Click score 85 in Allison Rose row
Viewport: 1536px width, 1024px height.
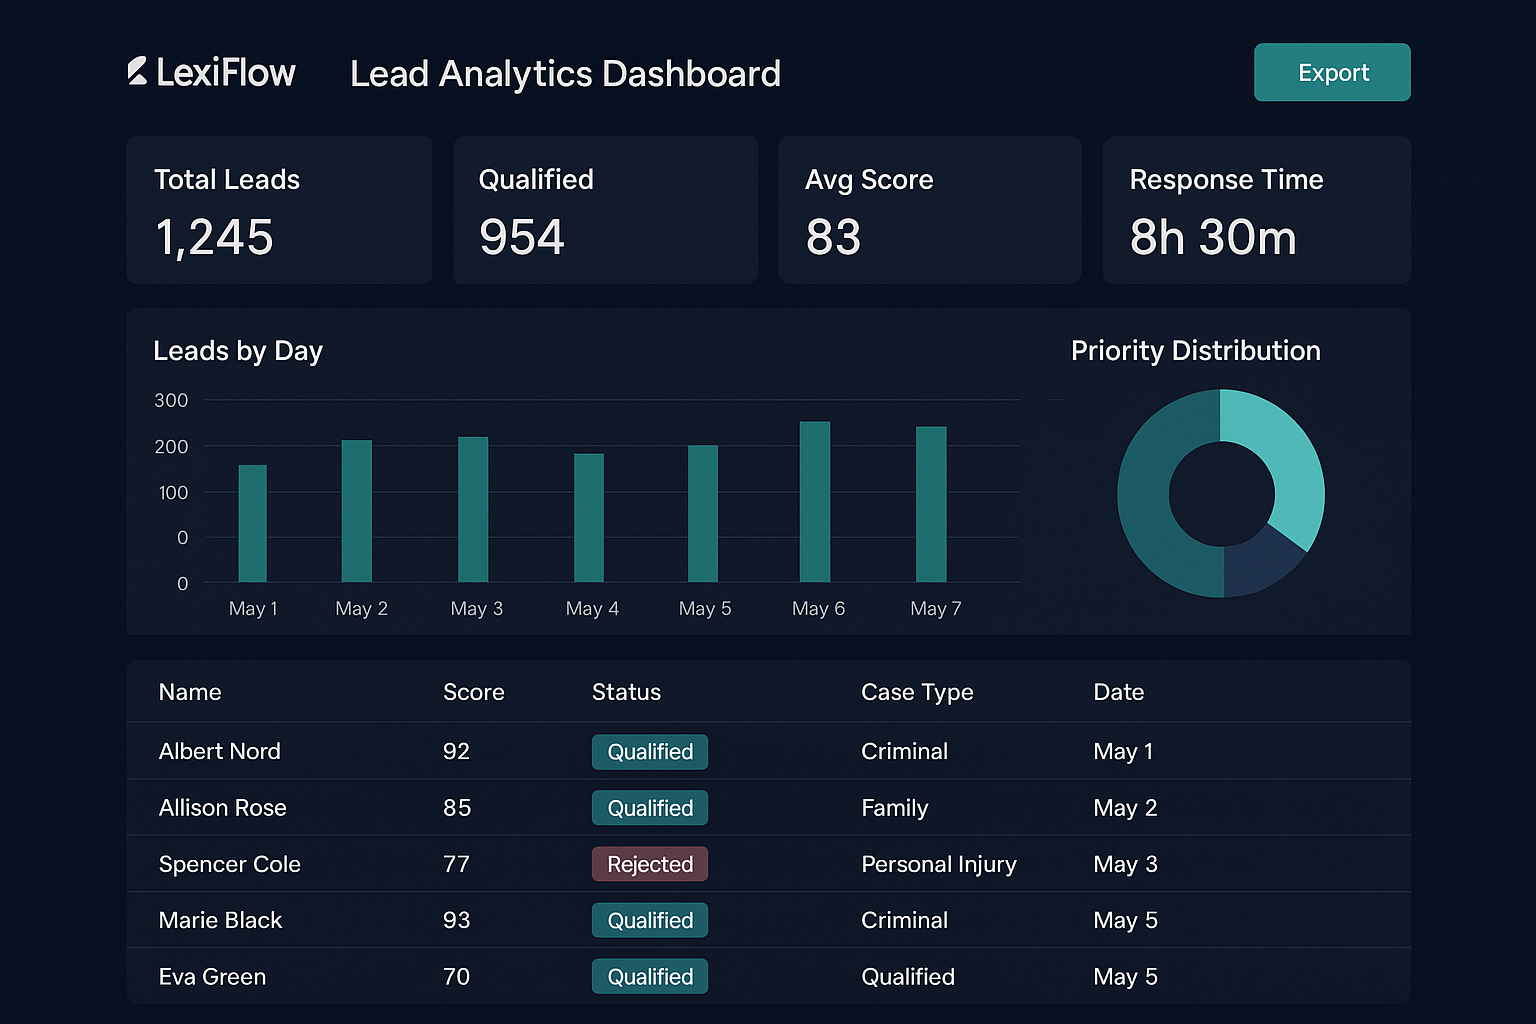click(x=457, y=807)
